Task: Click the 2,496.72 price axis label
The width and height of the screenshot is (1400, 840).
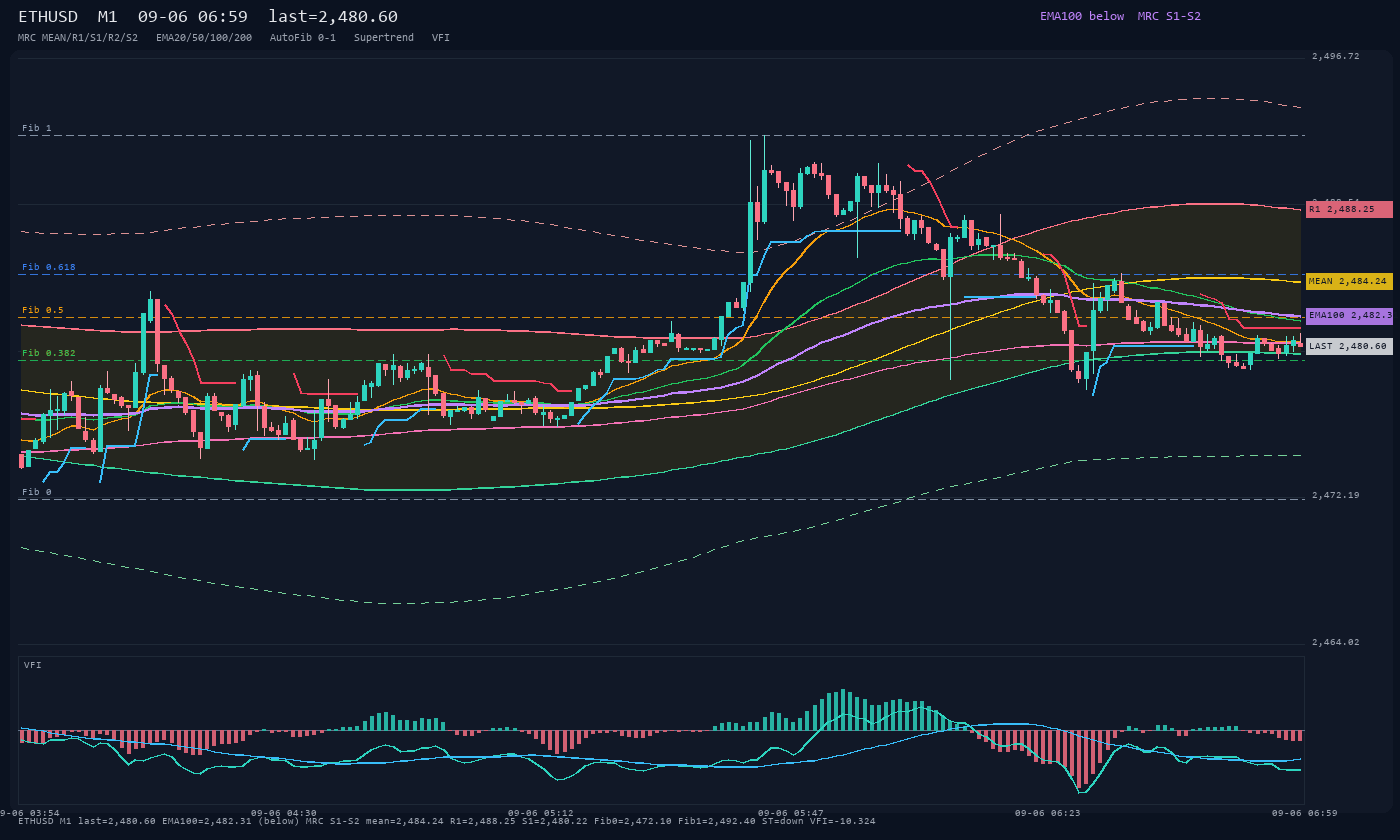Action: [1336, 57]
